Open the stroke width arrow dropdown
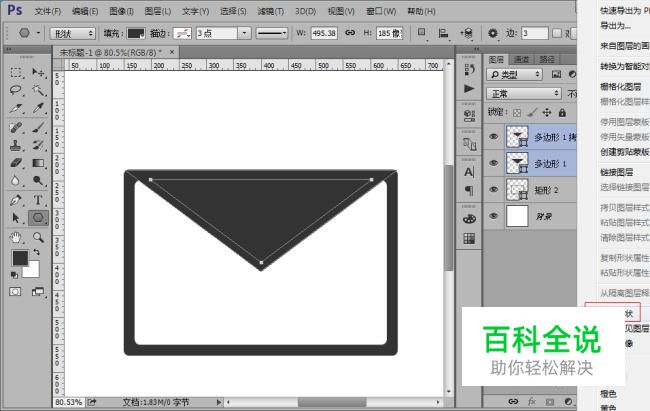Image resolution: width=650 pixels, height=411 pixels. 244,33
